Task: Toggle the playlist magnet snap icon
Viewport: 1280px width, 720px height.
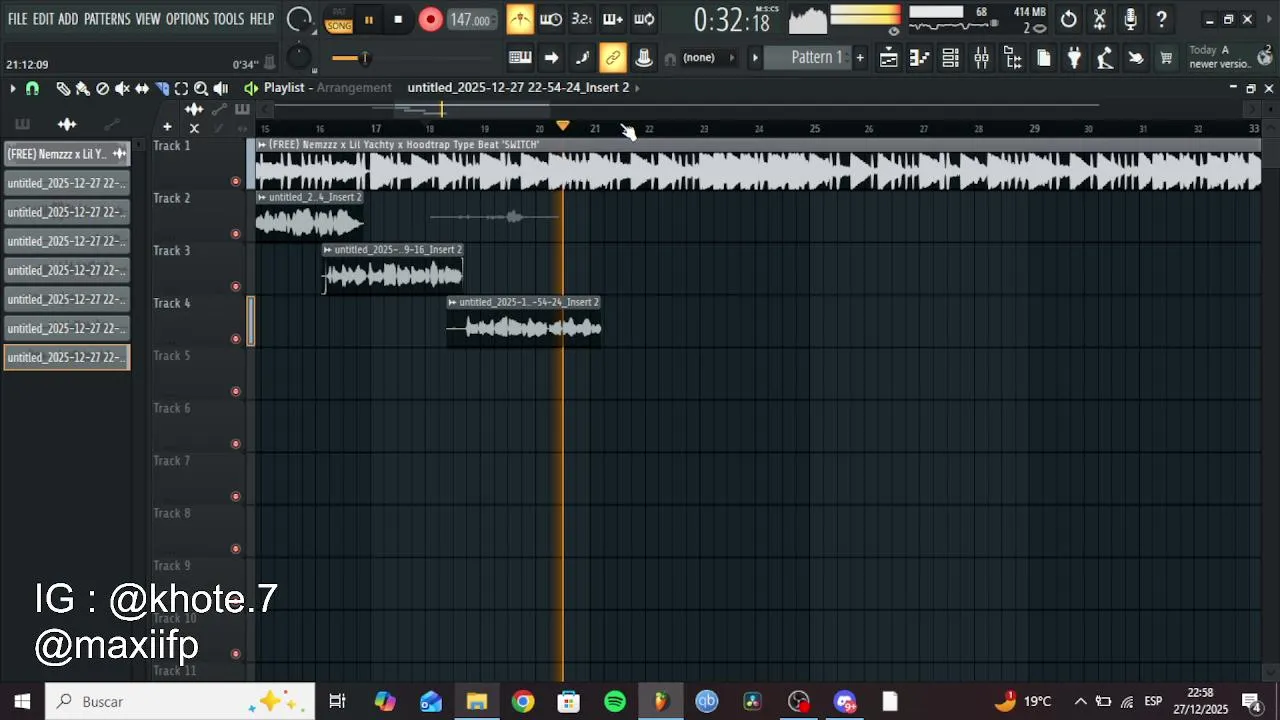Action: 32,89
